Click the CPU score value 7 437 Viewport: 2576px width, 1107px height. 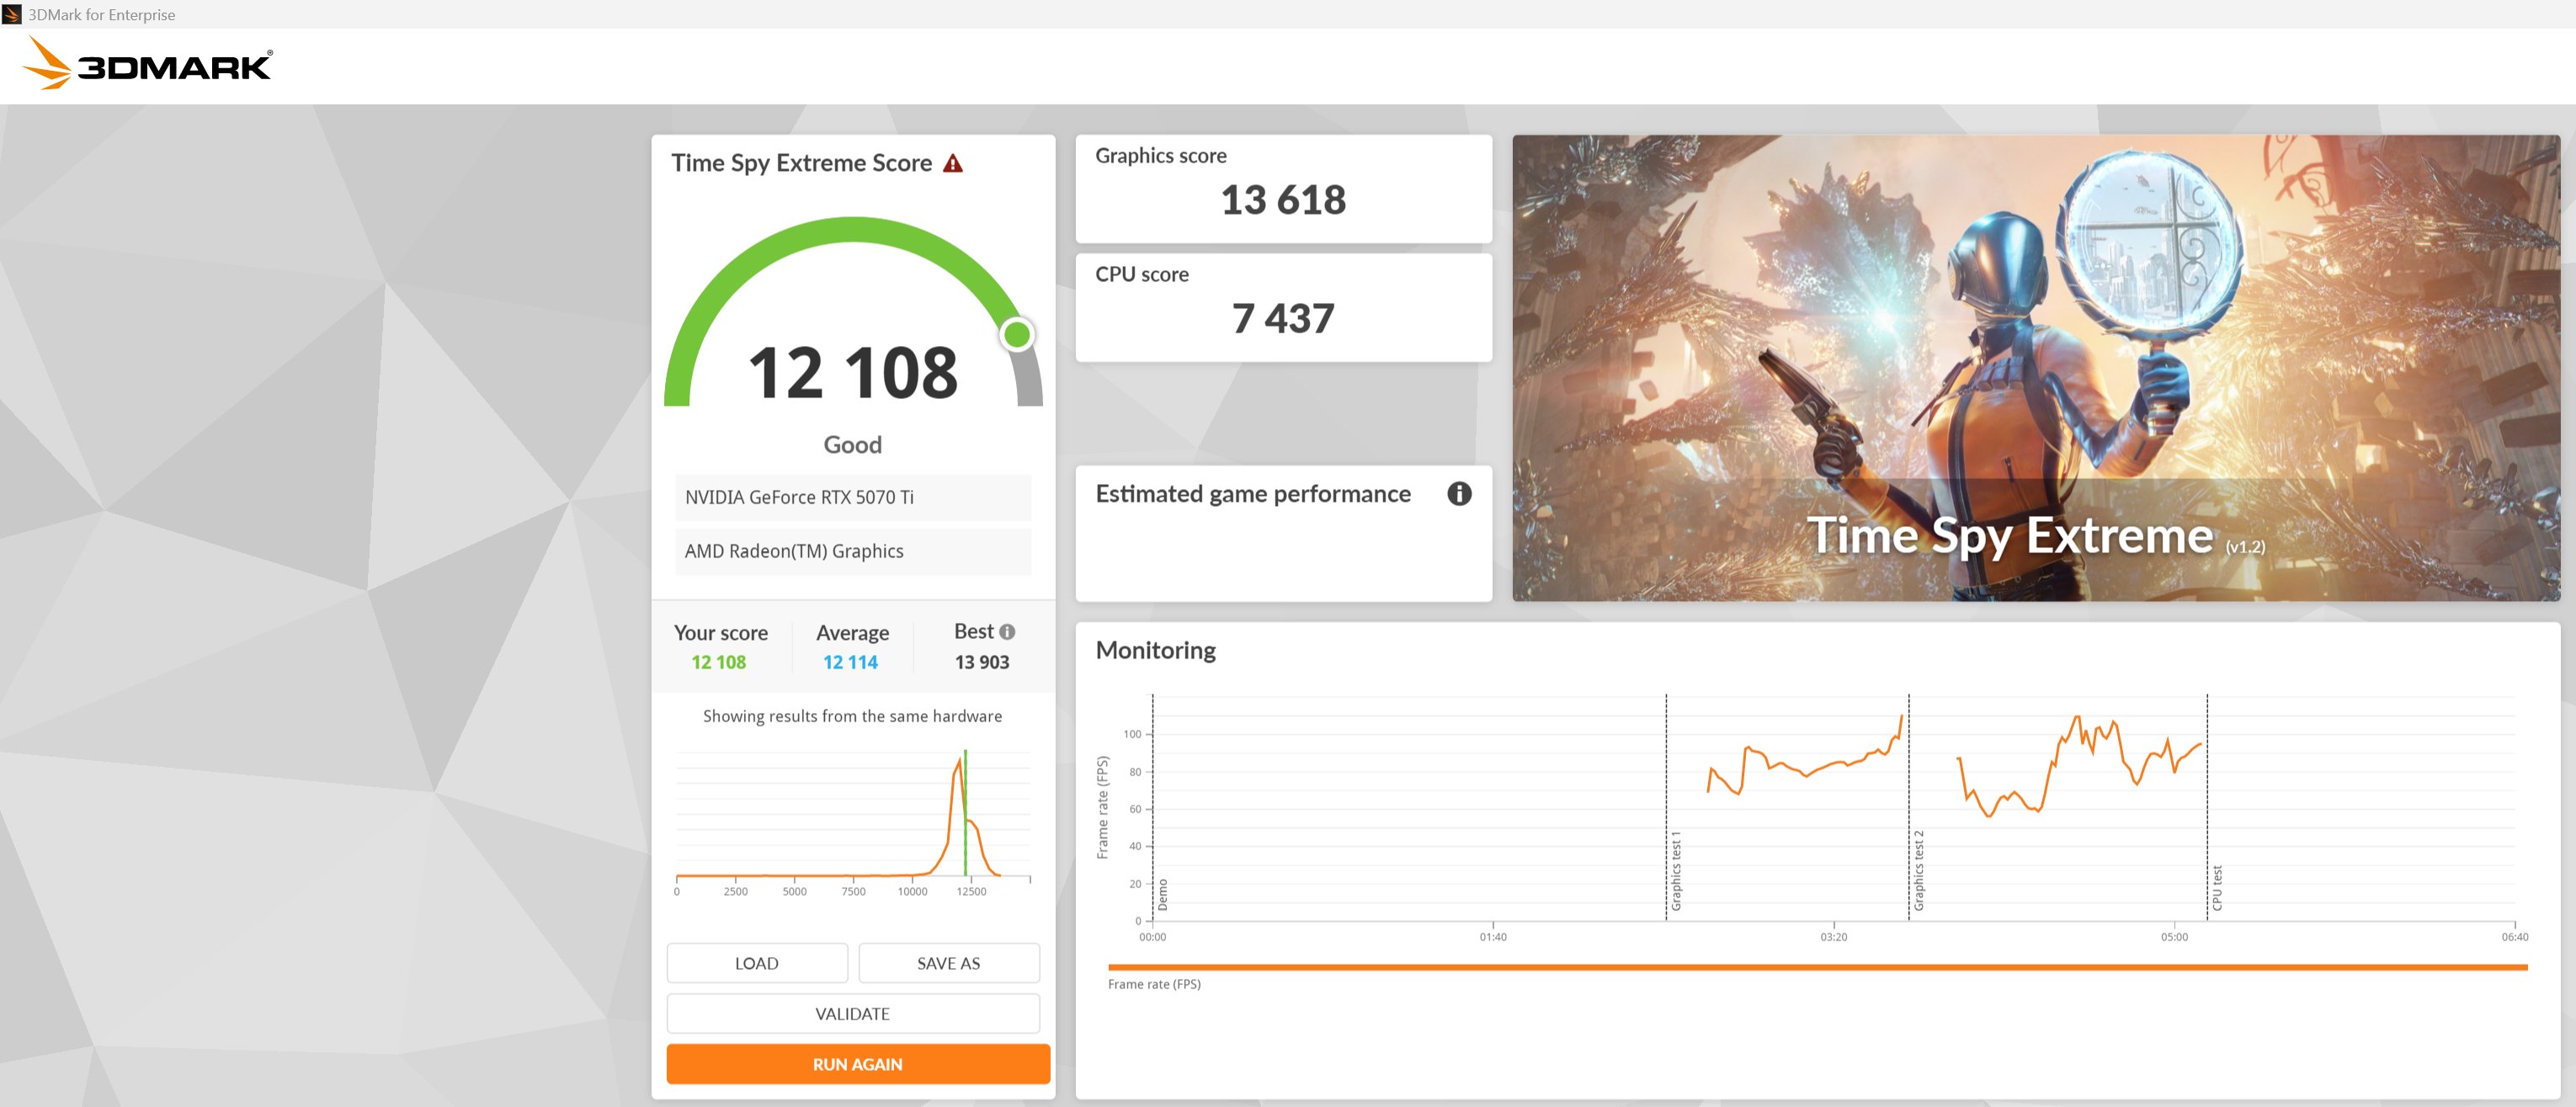coord(1283,319)
